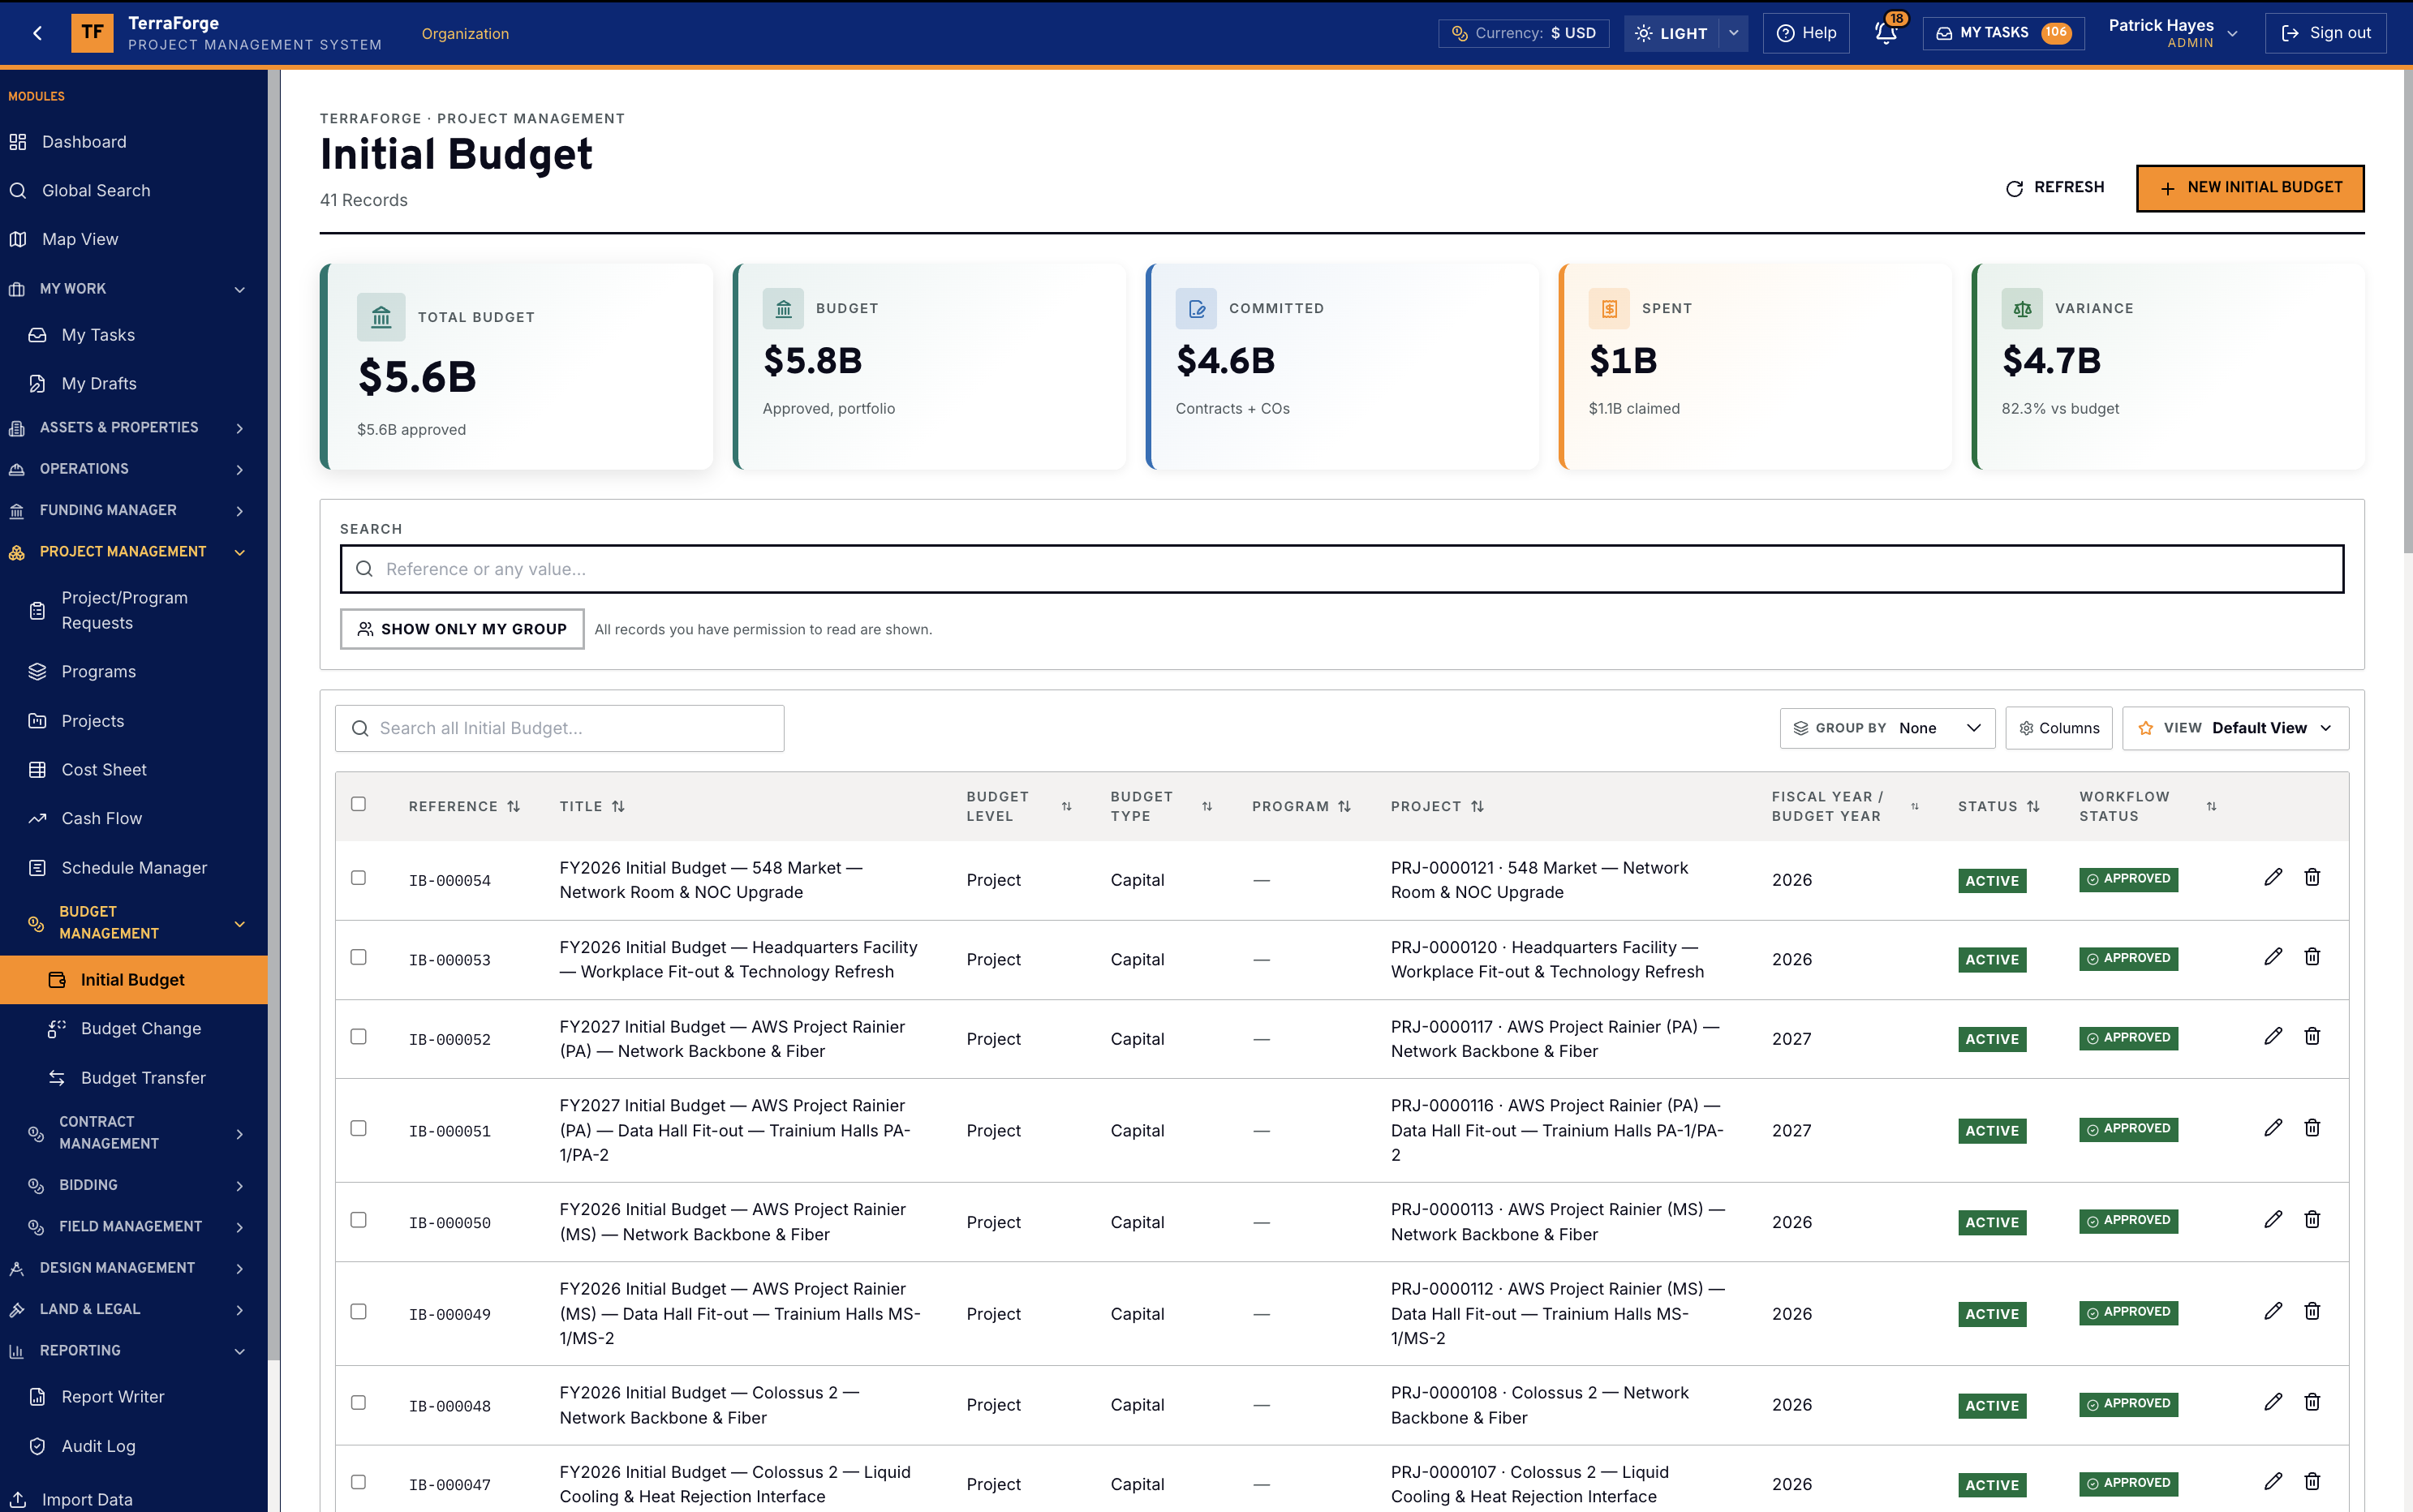This screenshot has height=1512, width=2413.
Task: Delete record IB-000054 with trash icon
Action: (x=2312, y=878)
